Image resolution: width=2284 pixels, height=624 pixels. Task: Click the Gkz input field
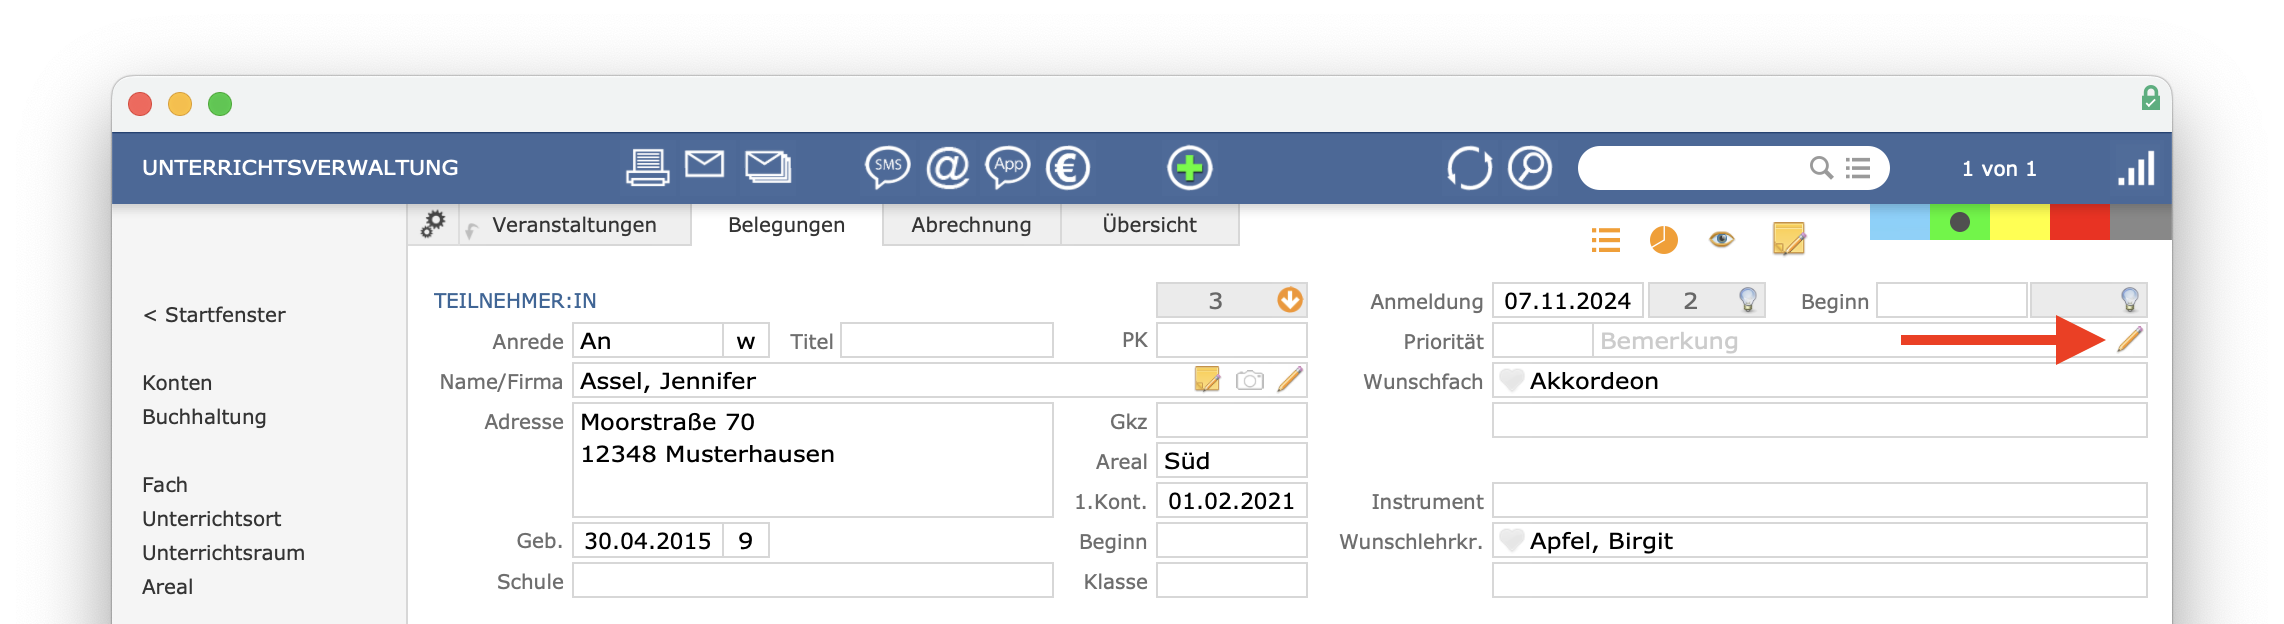click(1232, 420)
